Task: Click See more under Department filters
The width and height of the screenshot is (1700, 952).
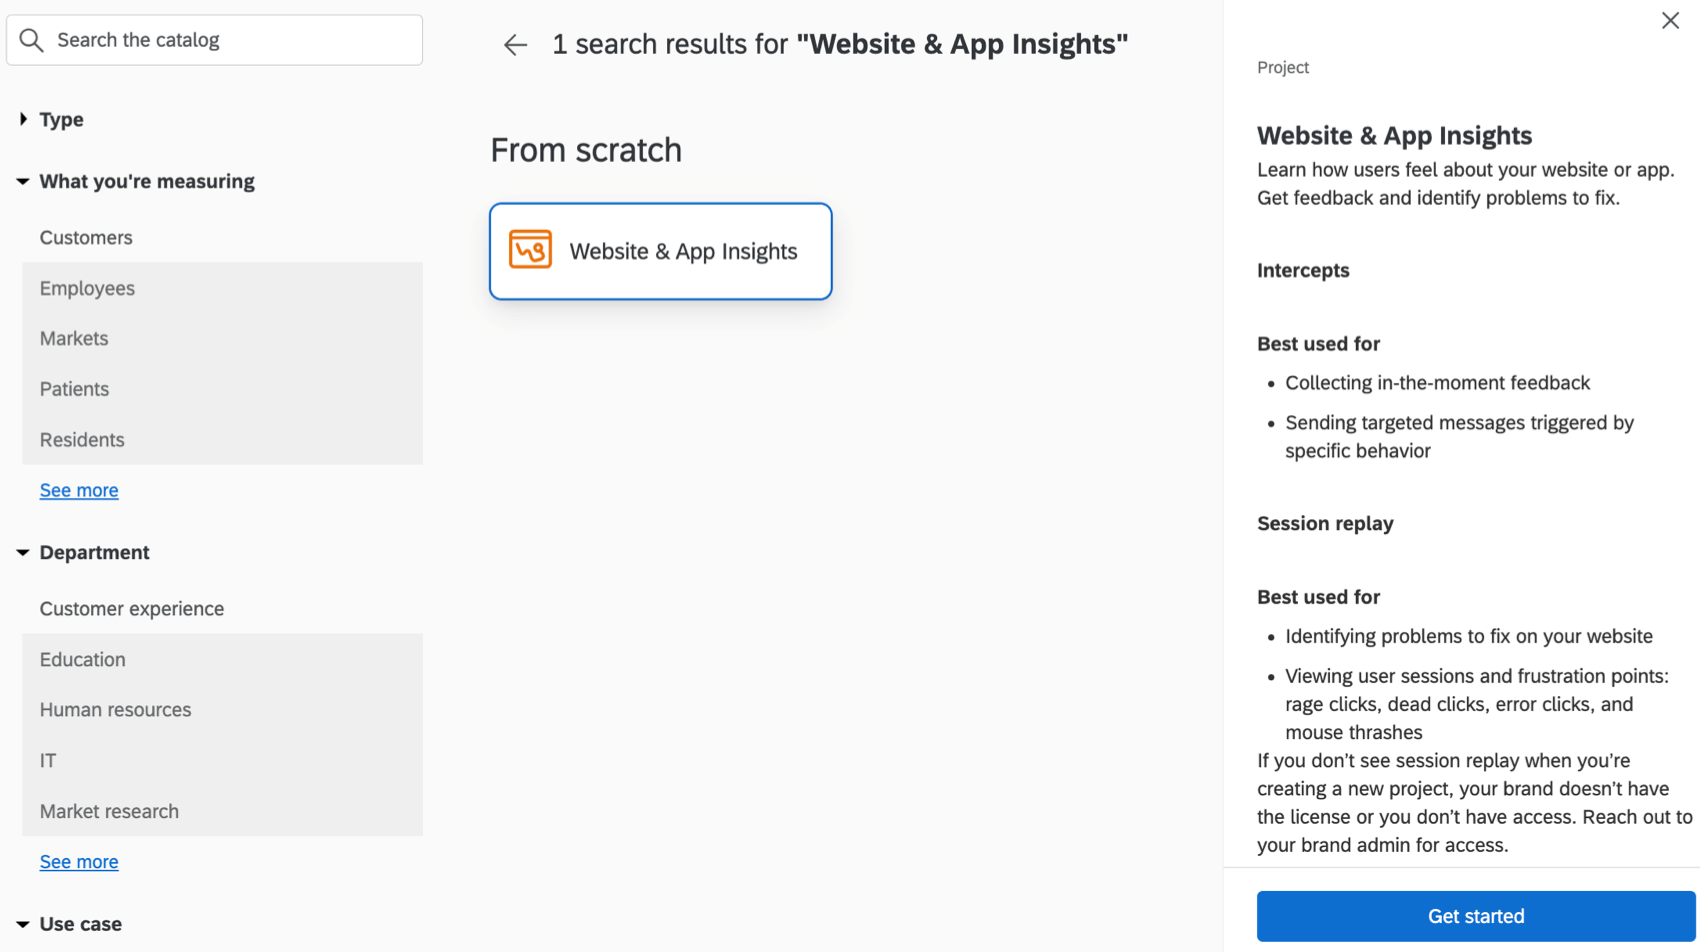Action: coord(78,861)
